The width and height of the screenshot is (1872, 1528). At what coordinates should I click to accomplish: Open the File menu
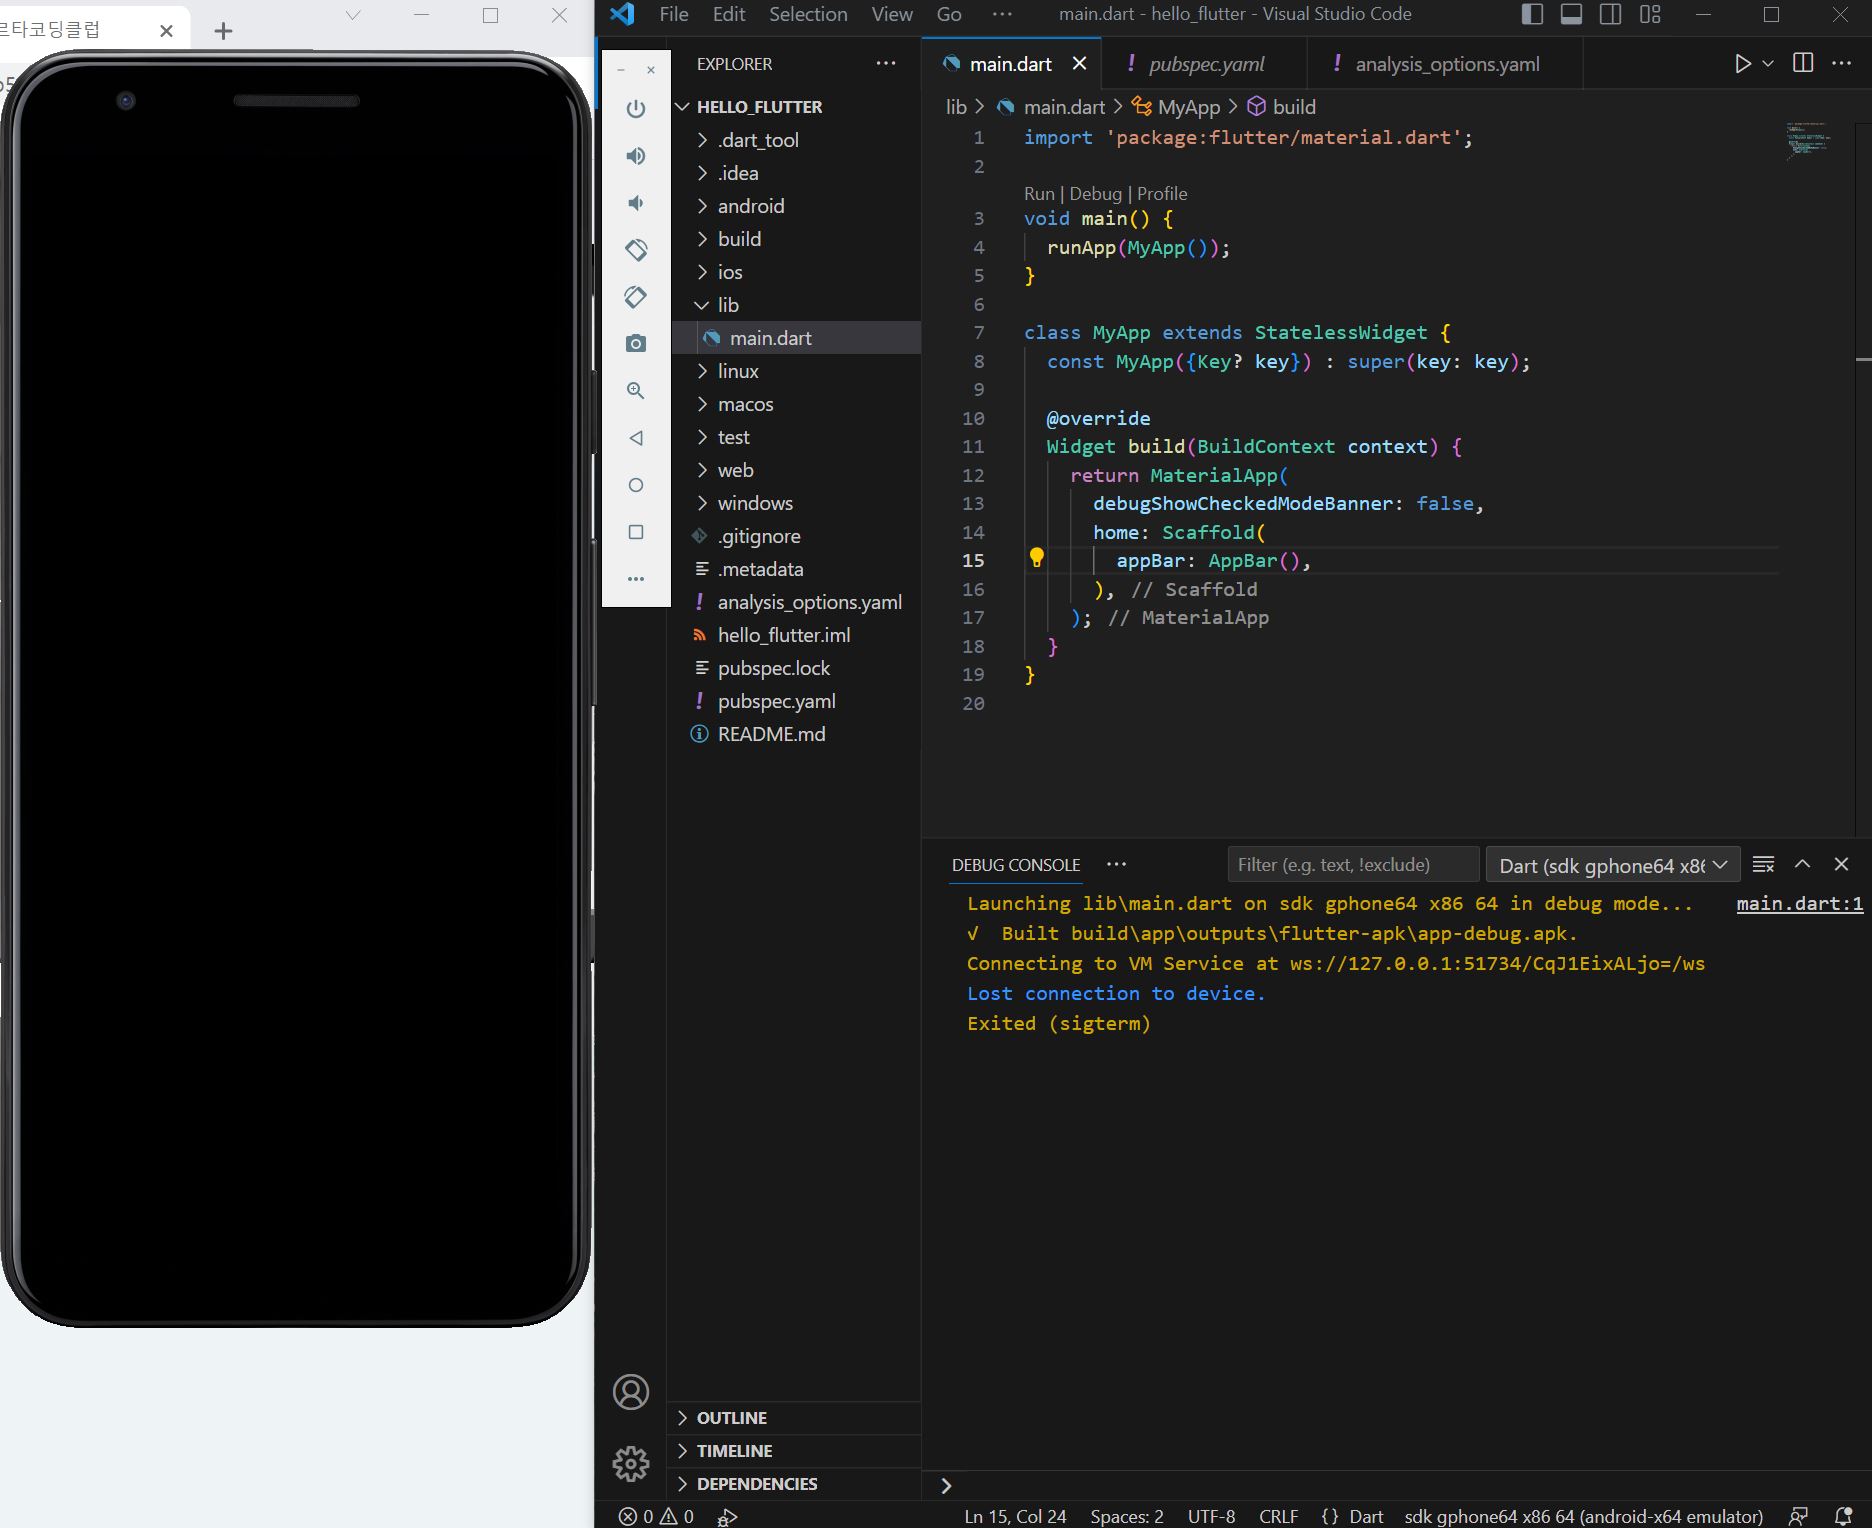tap(674, 14)
